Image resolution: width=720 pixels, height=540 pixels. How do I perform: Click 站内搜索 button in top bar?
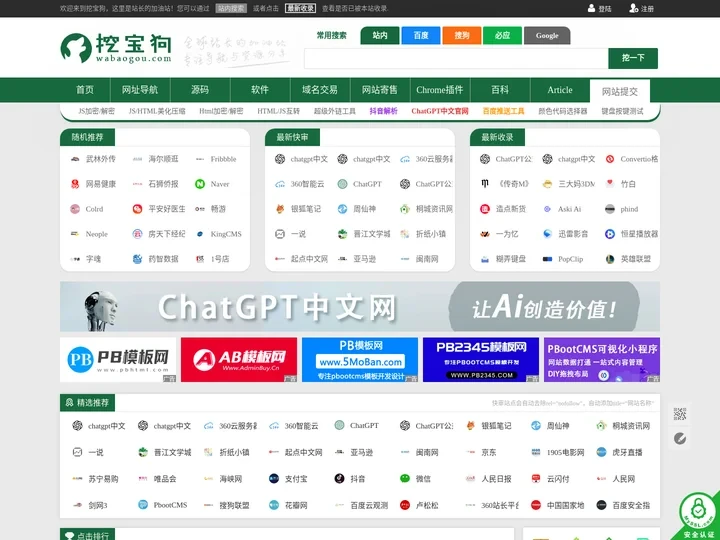click(x=231, y=8)
